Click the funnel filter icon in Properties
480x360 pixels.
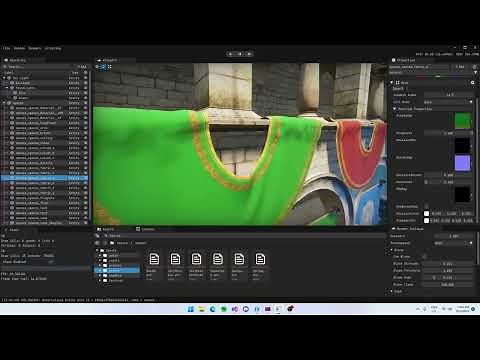point(475,72)
